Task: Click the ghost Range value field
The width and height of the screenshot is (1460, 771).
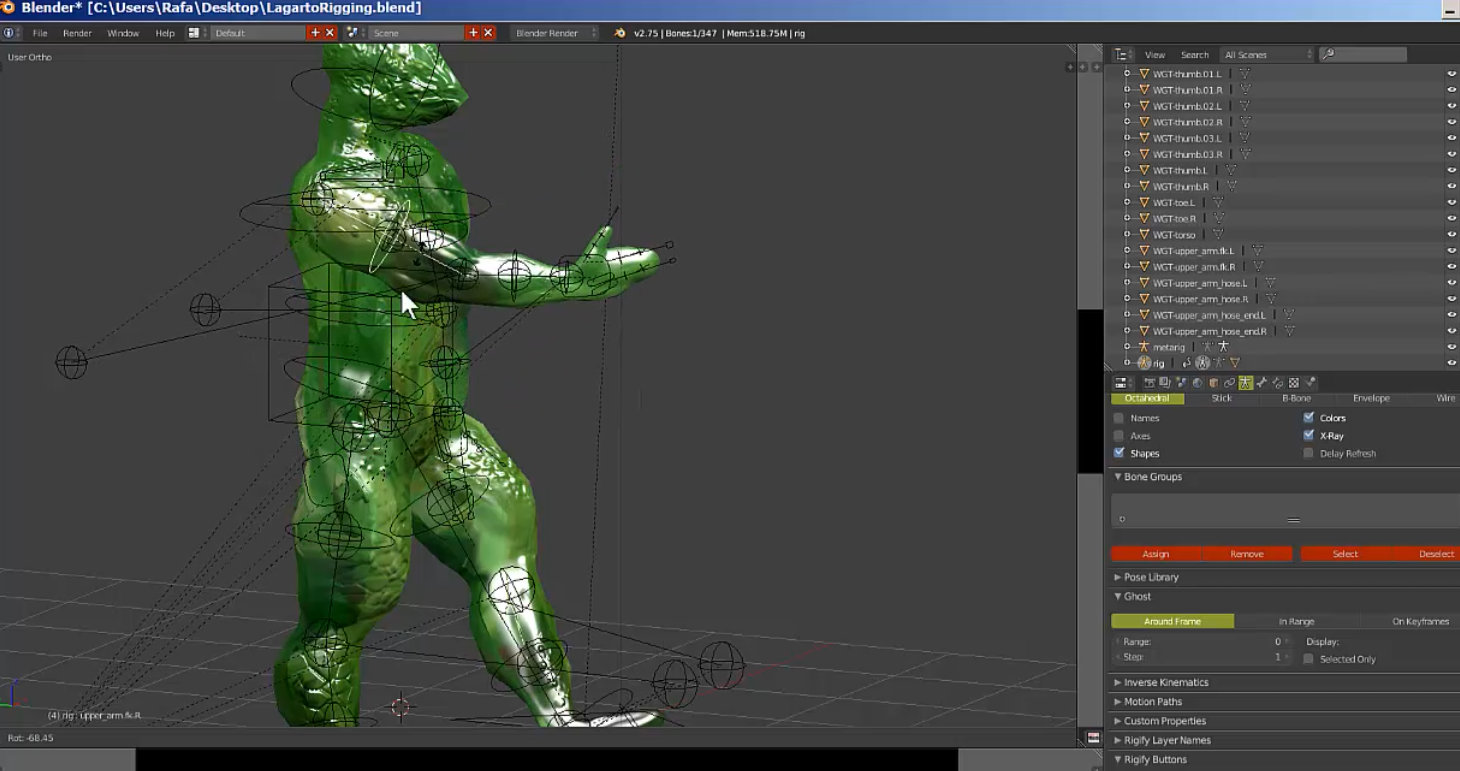Action: point(1198,642)
